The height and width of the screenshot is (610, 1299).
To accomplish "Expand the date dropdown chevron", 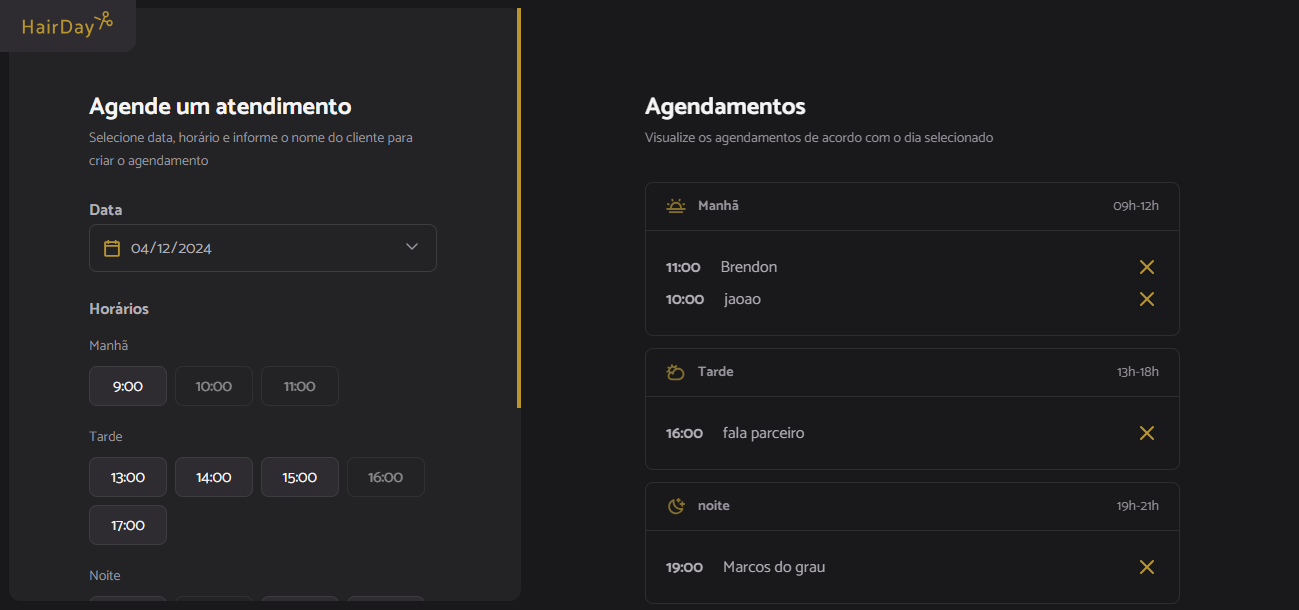I will pos(412,247).
